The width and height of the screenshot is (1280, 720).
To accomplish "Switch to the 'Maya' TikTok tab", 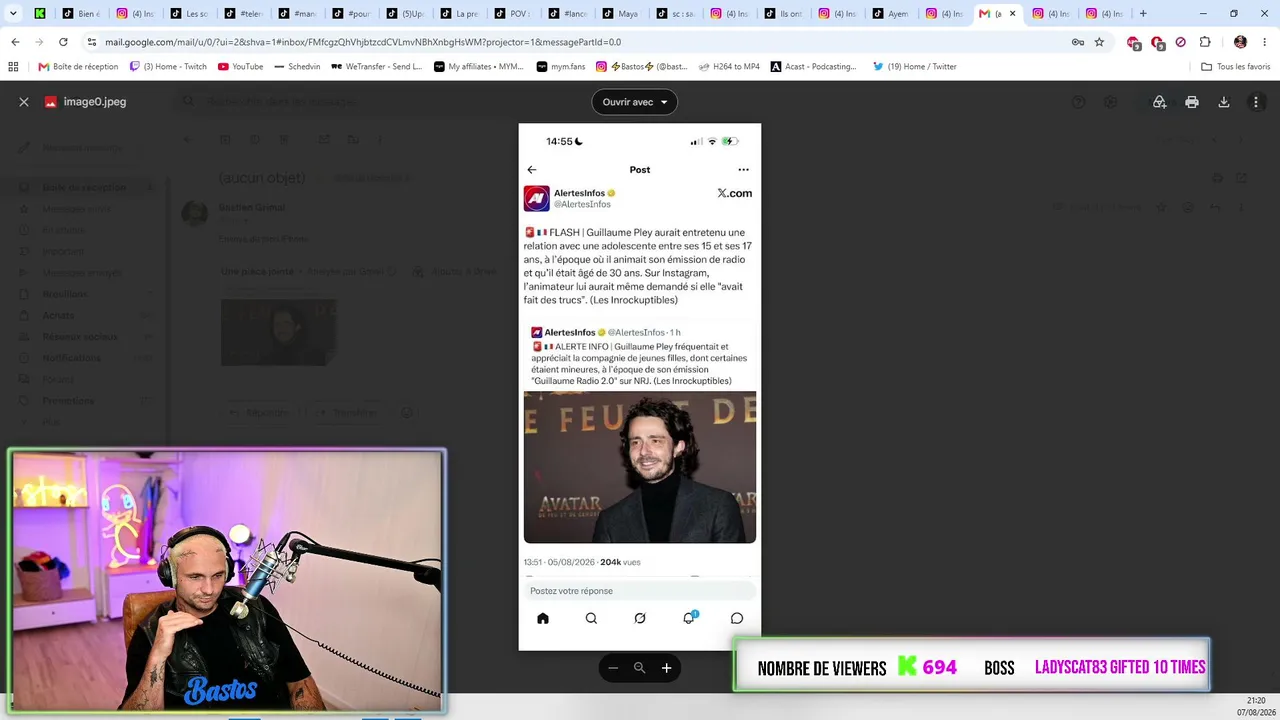I will (x=621, y=14).
